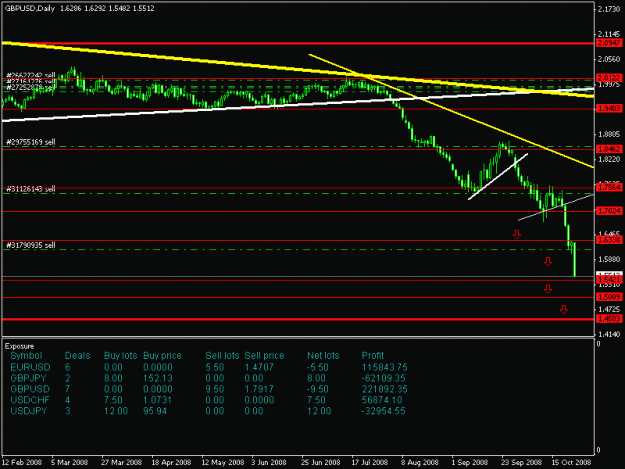Click the 1.5880 price scale value

coord(609,259)
